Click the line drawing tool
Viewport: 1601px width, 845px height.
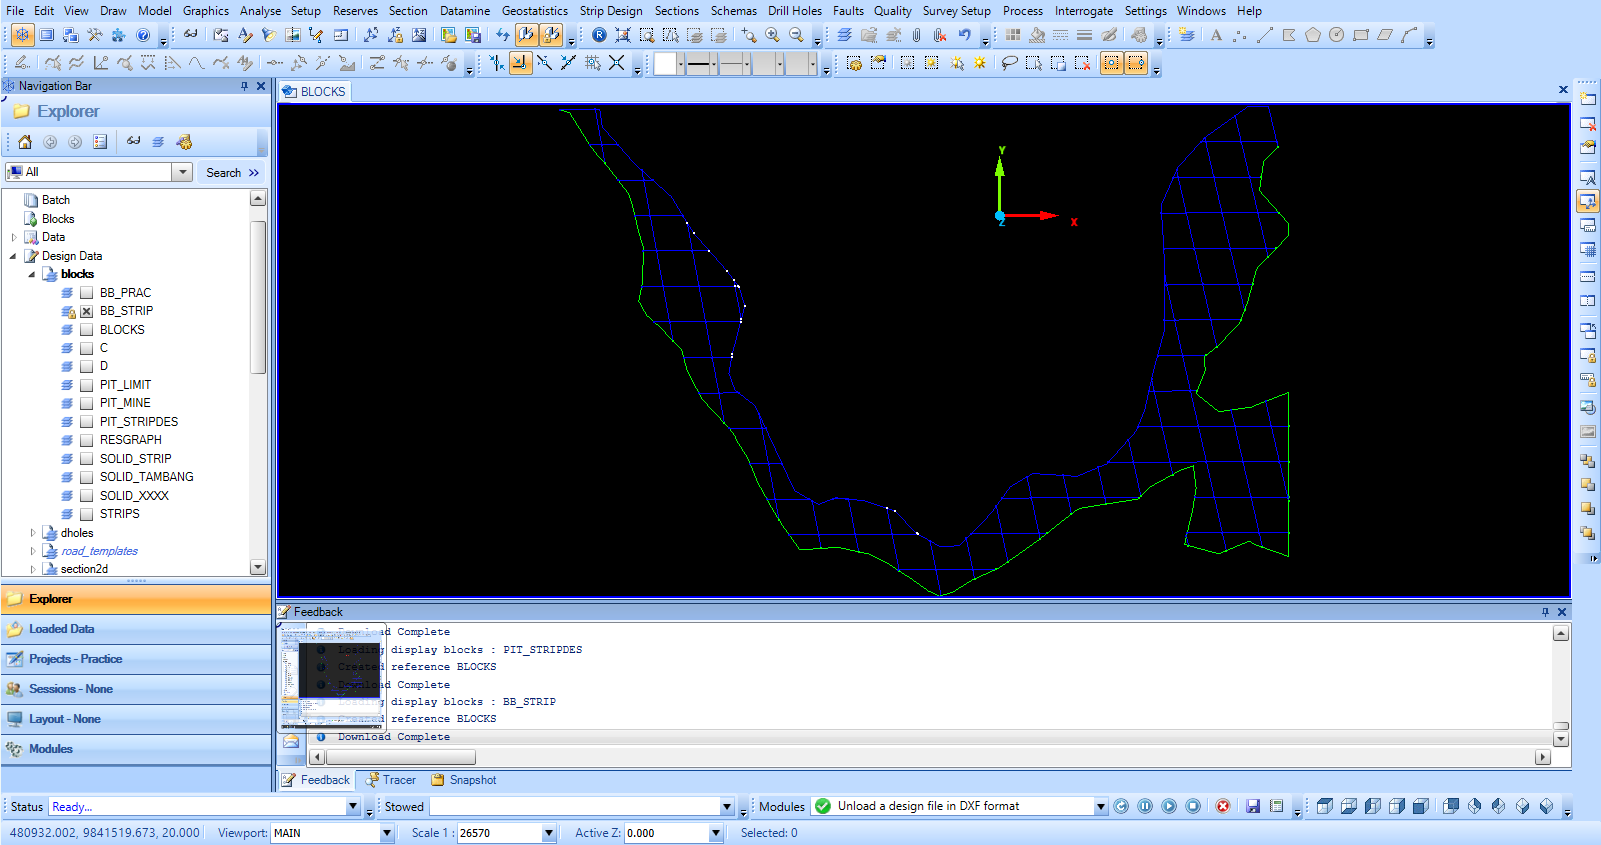click(1264, 35)
